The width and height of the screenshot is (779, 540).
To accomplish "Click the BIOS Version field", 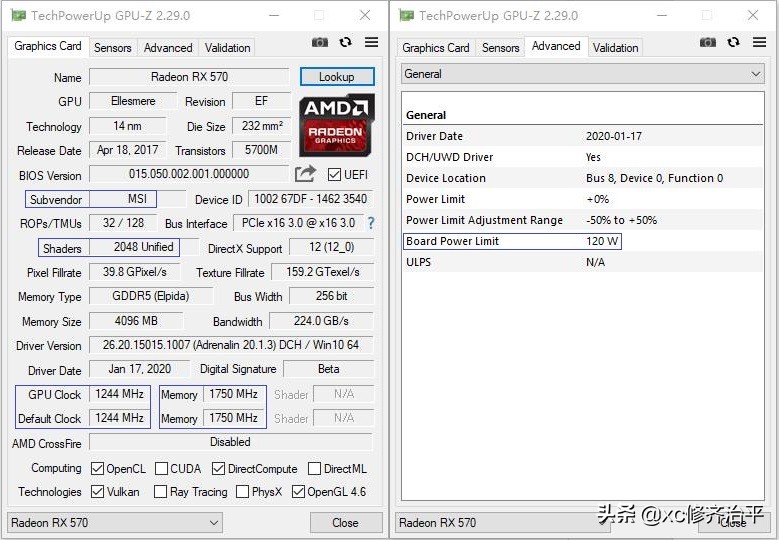I will click(x=189, y=174).
